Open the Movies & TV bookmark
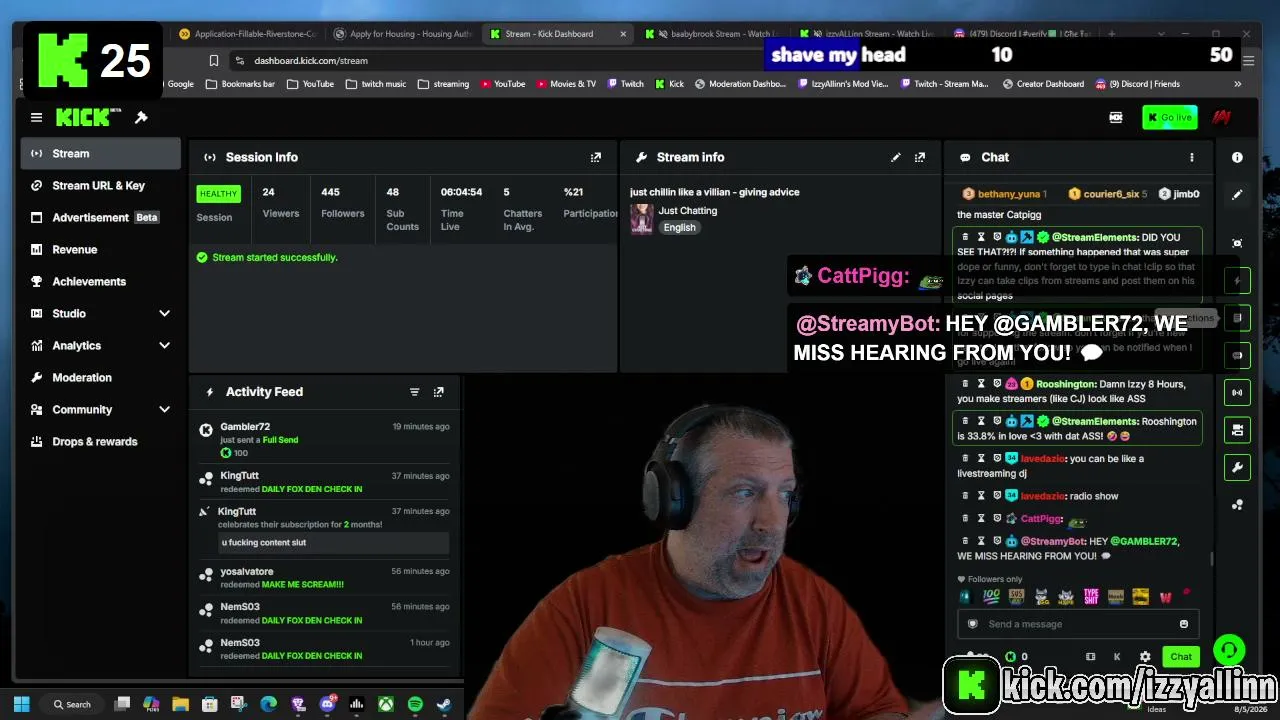 pyautogui.click(x=566, y=84)
